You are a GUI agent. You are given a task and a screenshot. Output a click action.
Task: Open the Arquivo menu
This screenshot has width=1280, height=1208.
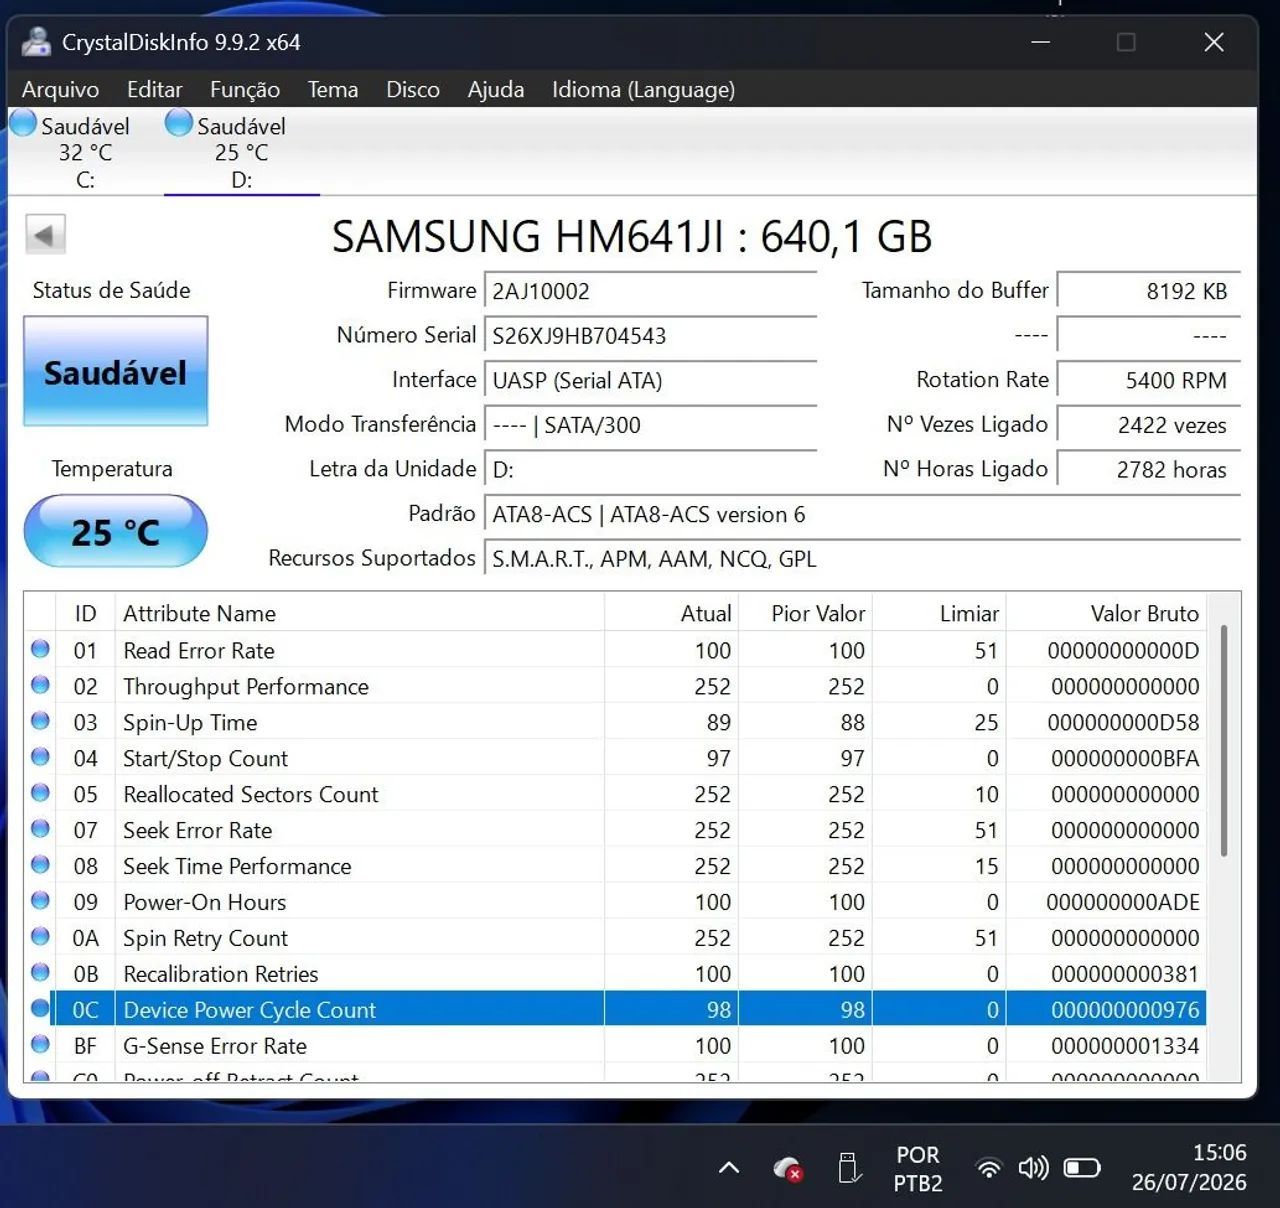[x=60, y=90]
